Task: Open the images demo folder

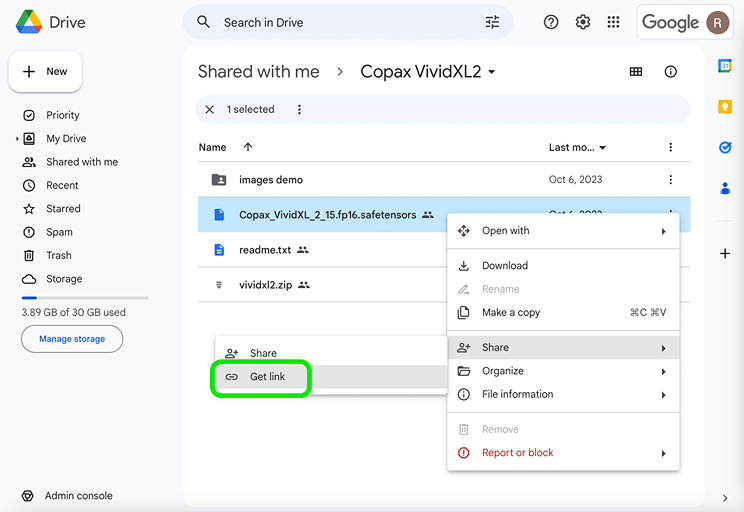Action: click(270, 180)
